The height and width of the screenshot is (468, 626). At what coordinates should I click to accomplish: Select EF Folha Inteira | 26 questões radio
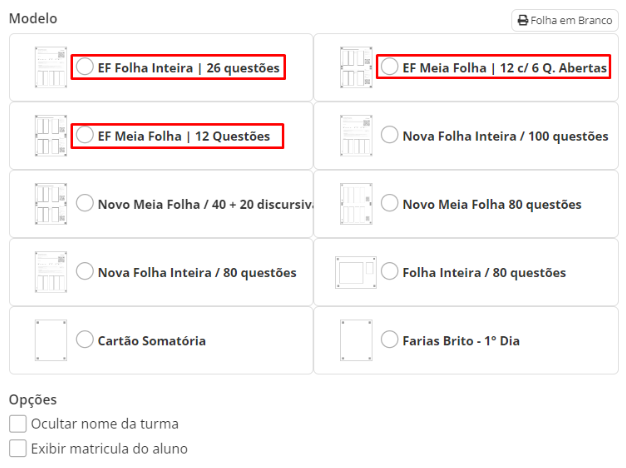[x=85, y=67]
